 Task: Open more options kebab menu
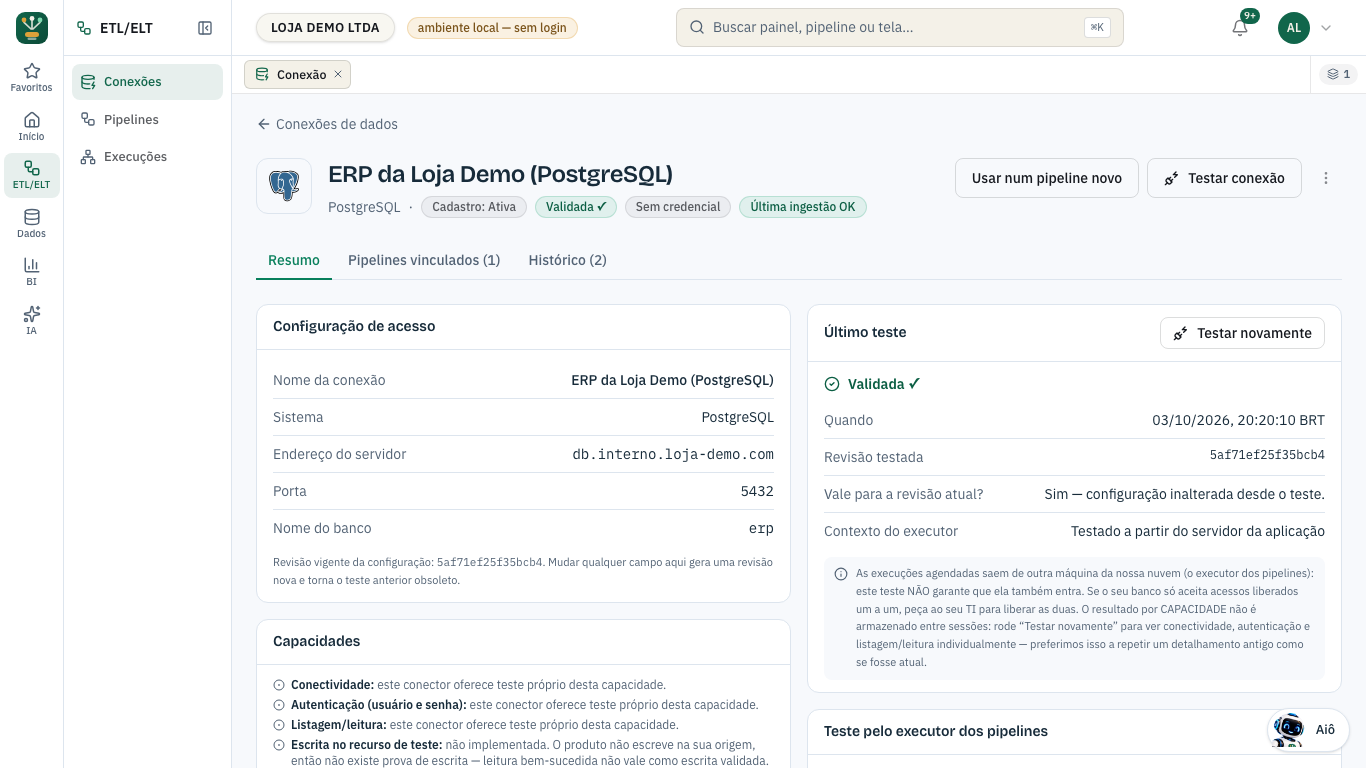[x=1326, y=178]
